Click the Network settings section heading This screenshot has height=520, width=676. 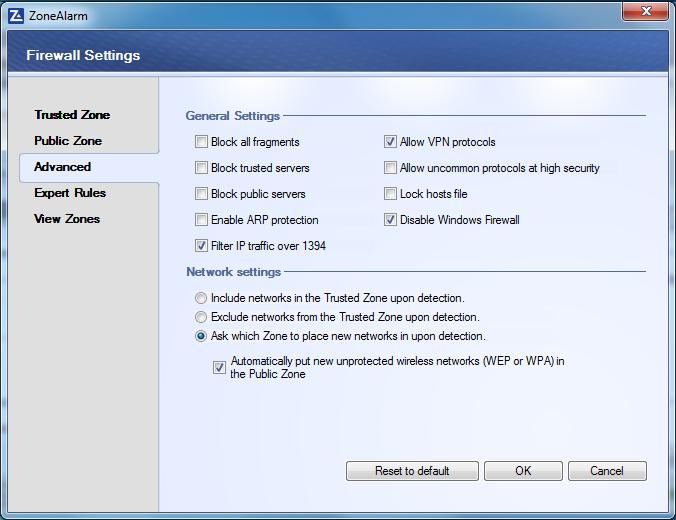pyautogui.click(x=234, y=272)
